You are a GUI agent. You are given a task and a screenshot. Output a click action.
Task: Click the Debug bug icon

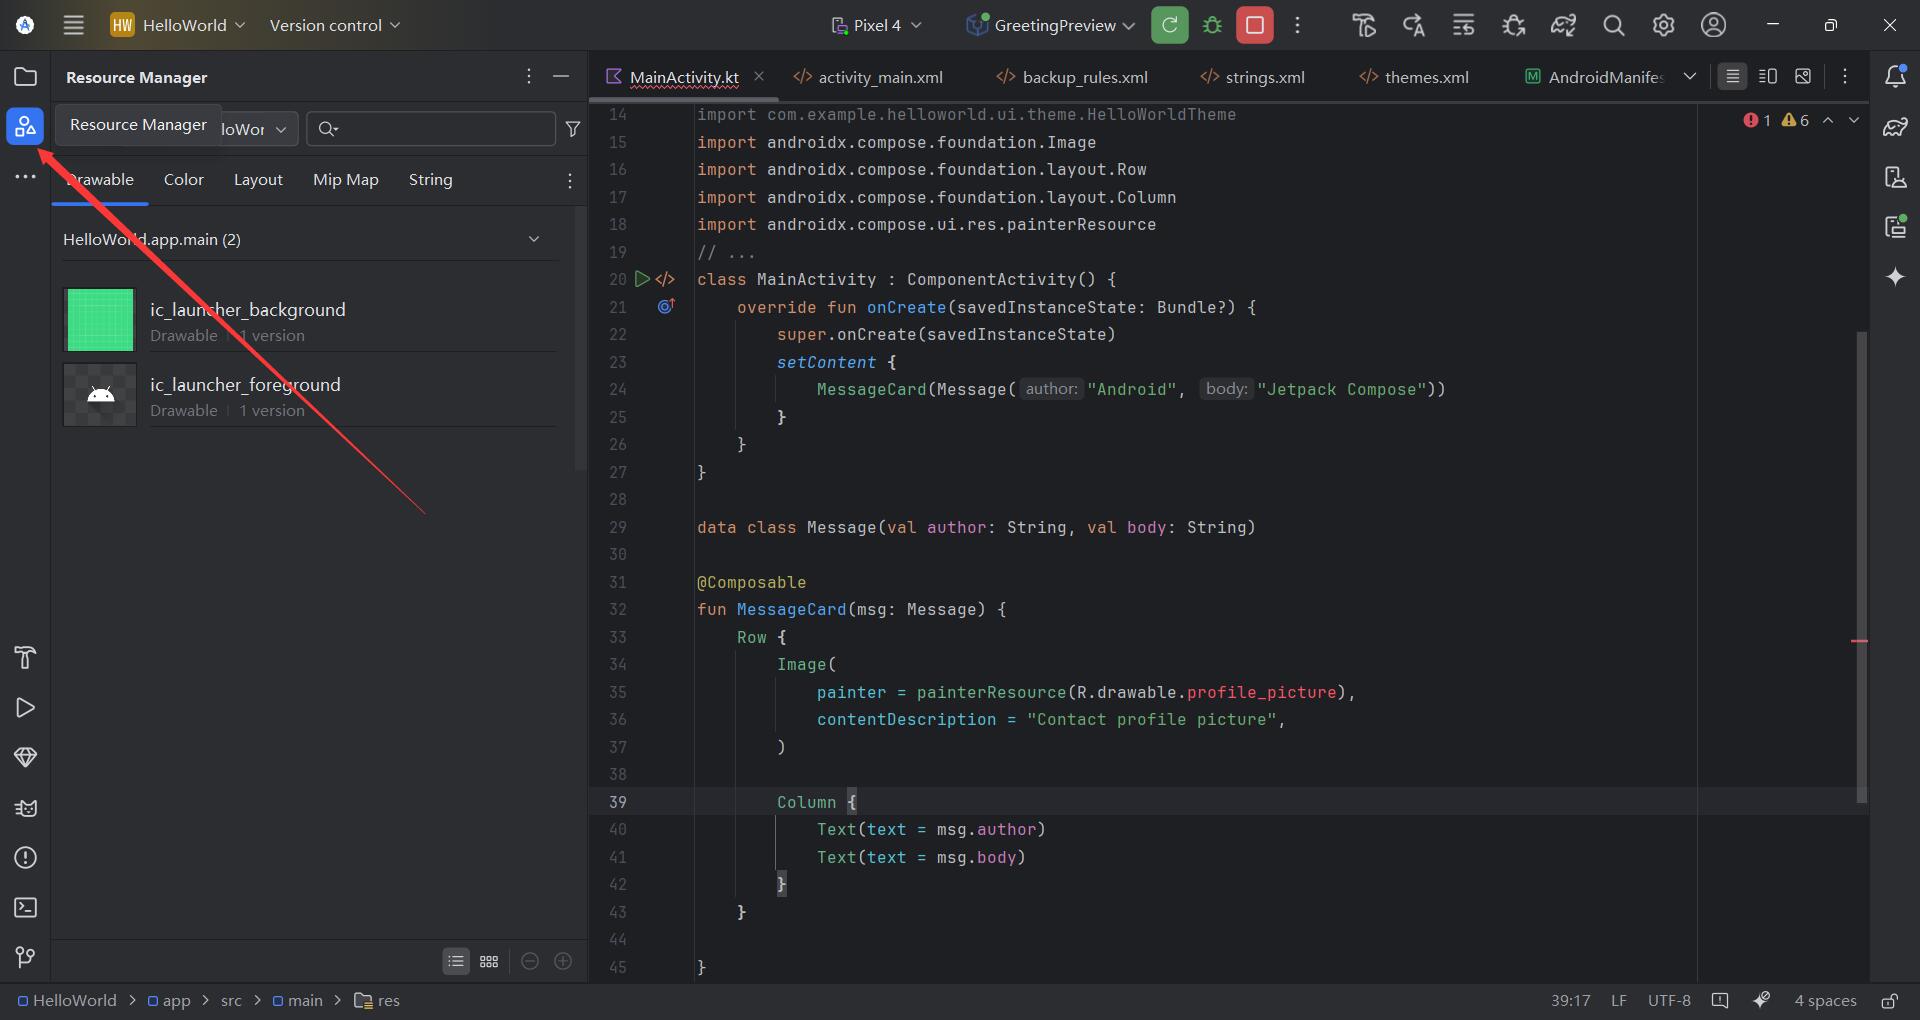coord(1212,25)
